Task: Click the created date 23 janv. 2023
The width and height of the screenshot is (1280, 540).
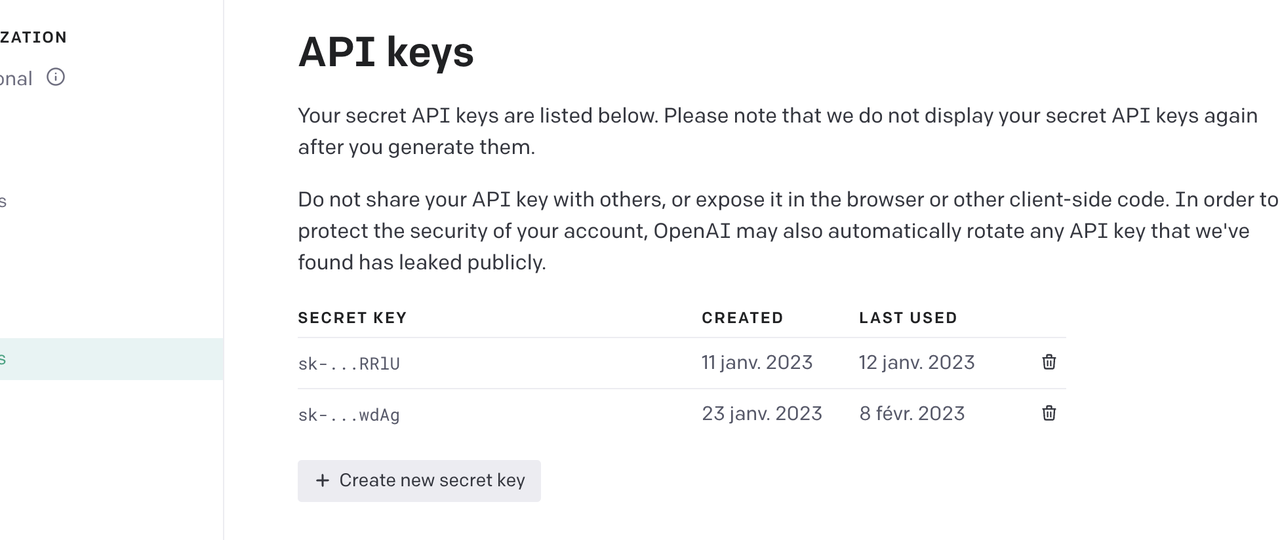Action: [762, 413]
